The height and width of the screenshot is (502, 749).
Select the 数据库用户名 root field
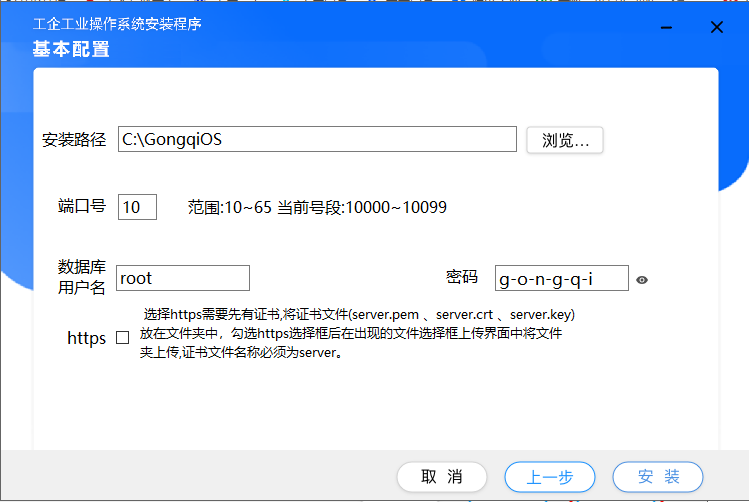point(183,278)
